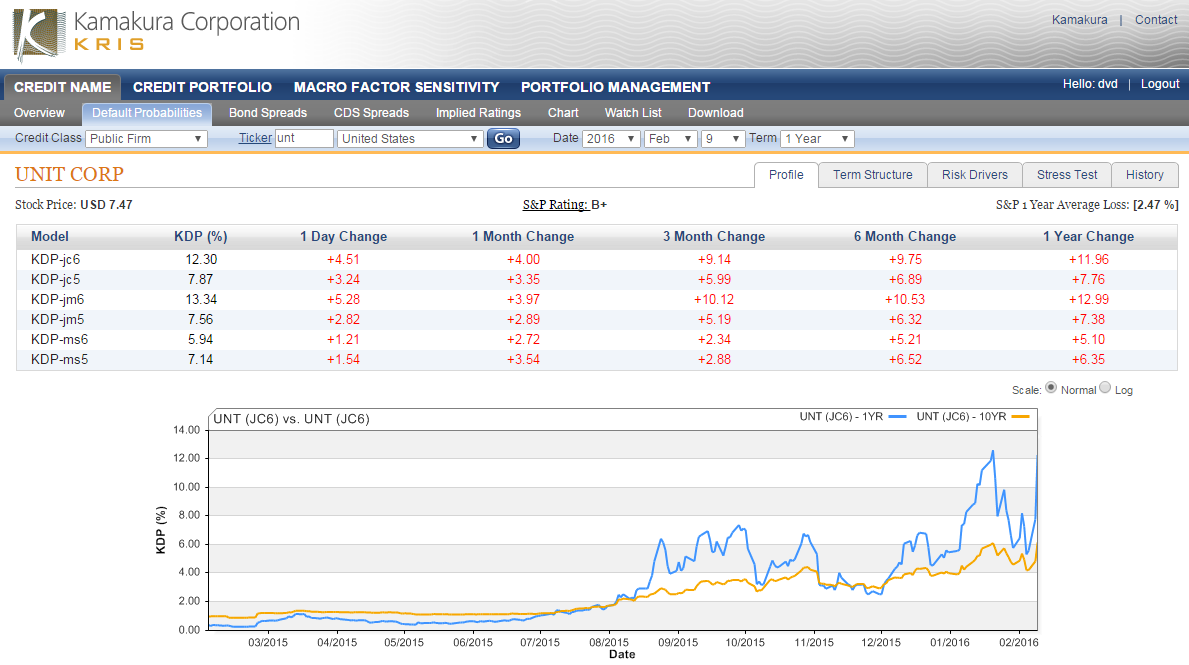Click the 6 Month Change column header
This screenshot has width=1189, height=665.
click(905, 237)
